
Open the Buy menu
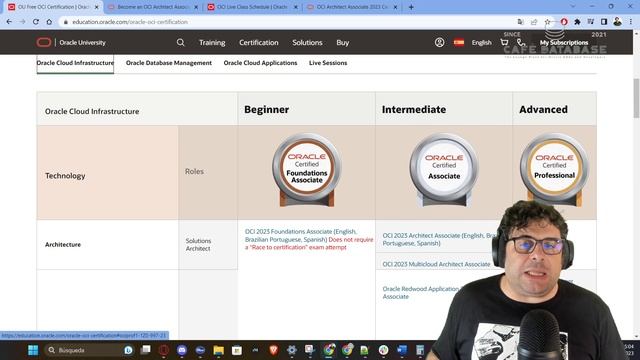[342, 42]
